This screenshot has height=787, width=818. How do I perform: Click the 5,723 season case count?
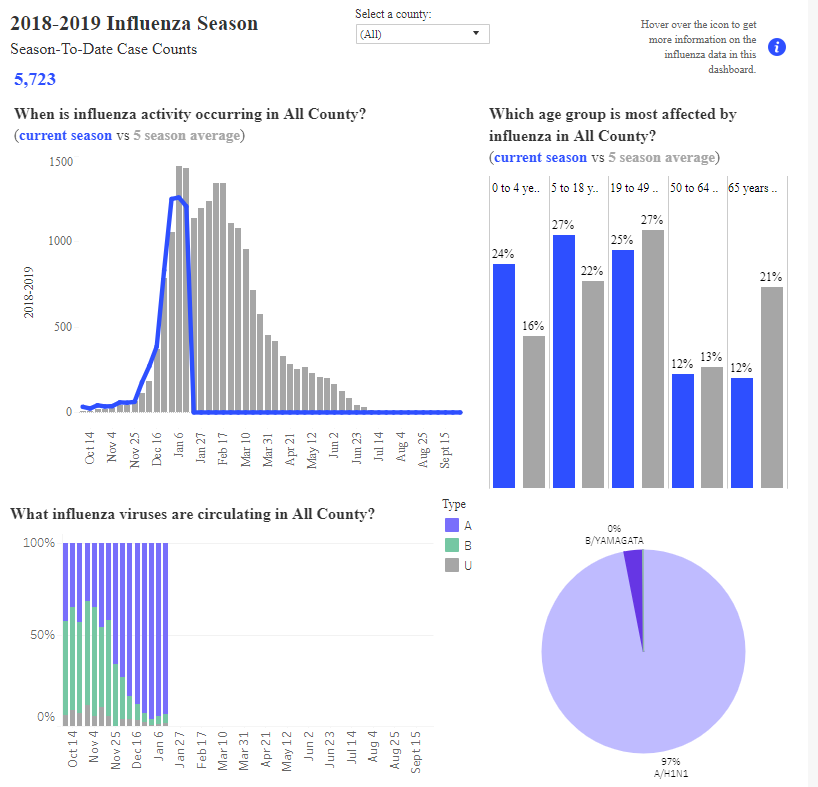coord(34,79)
